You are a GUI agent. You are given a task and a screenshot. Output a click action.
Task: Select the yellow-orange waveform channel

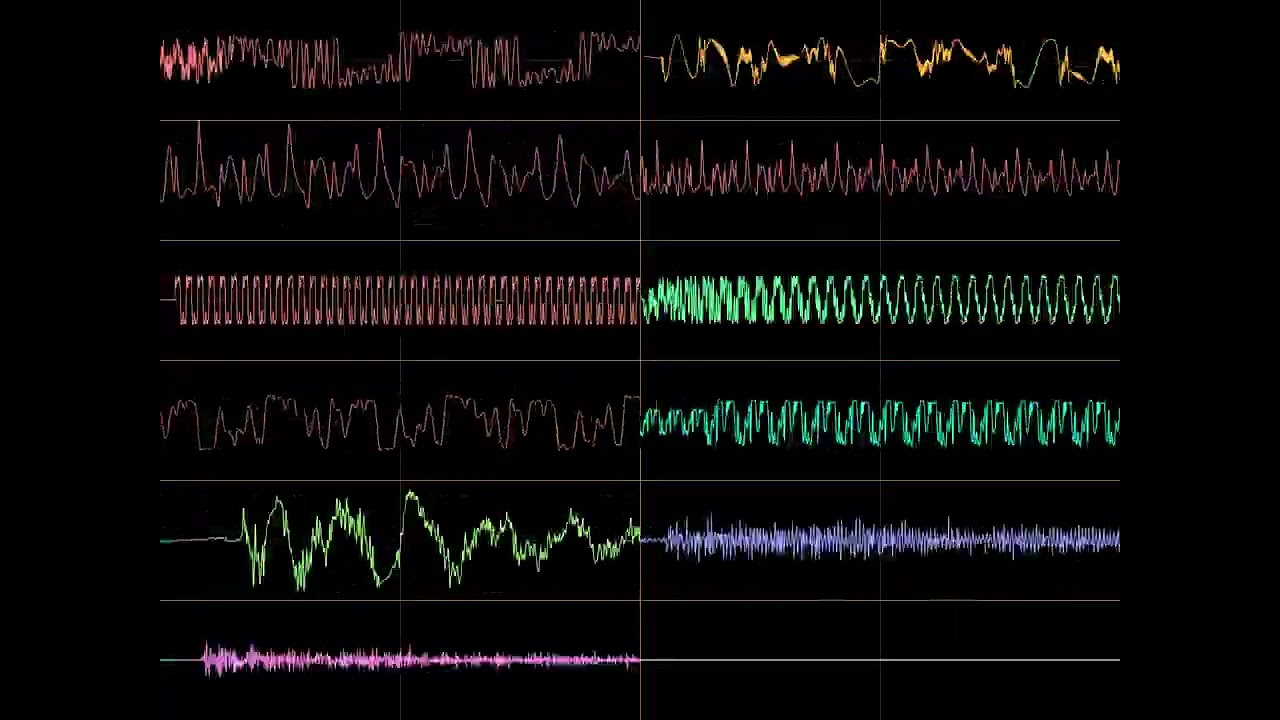pos(880,60)
